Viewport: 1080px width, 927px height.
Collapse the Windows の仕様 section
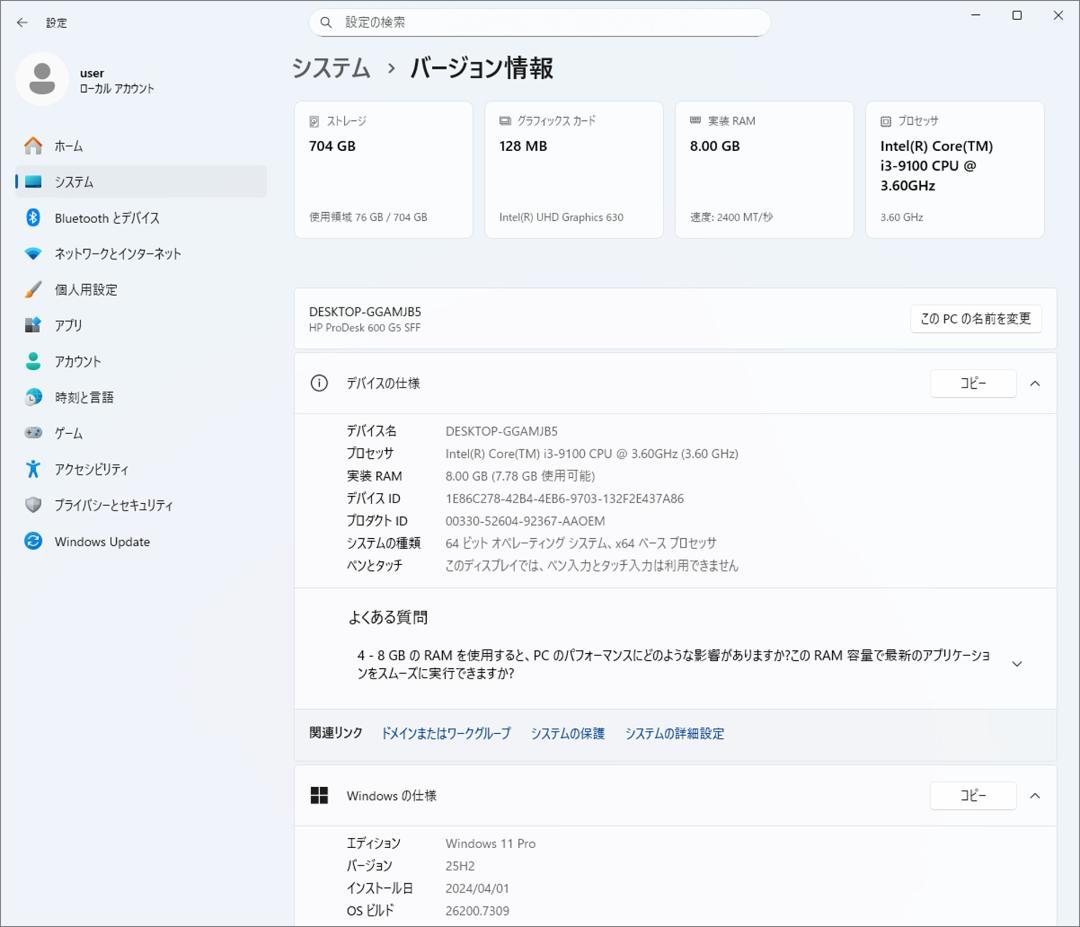tap(1035, 796)
